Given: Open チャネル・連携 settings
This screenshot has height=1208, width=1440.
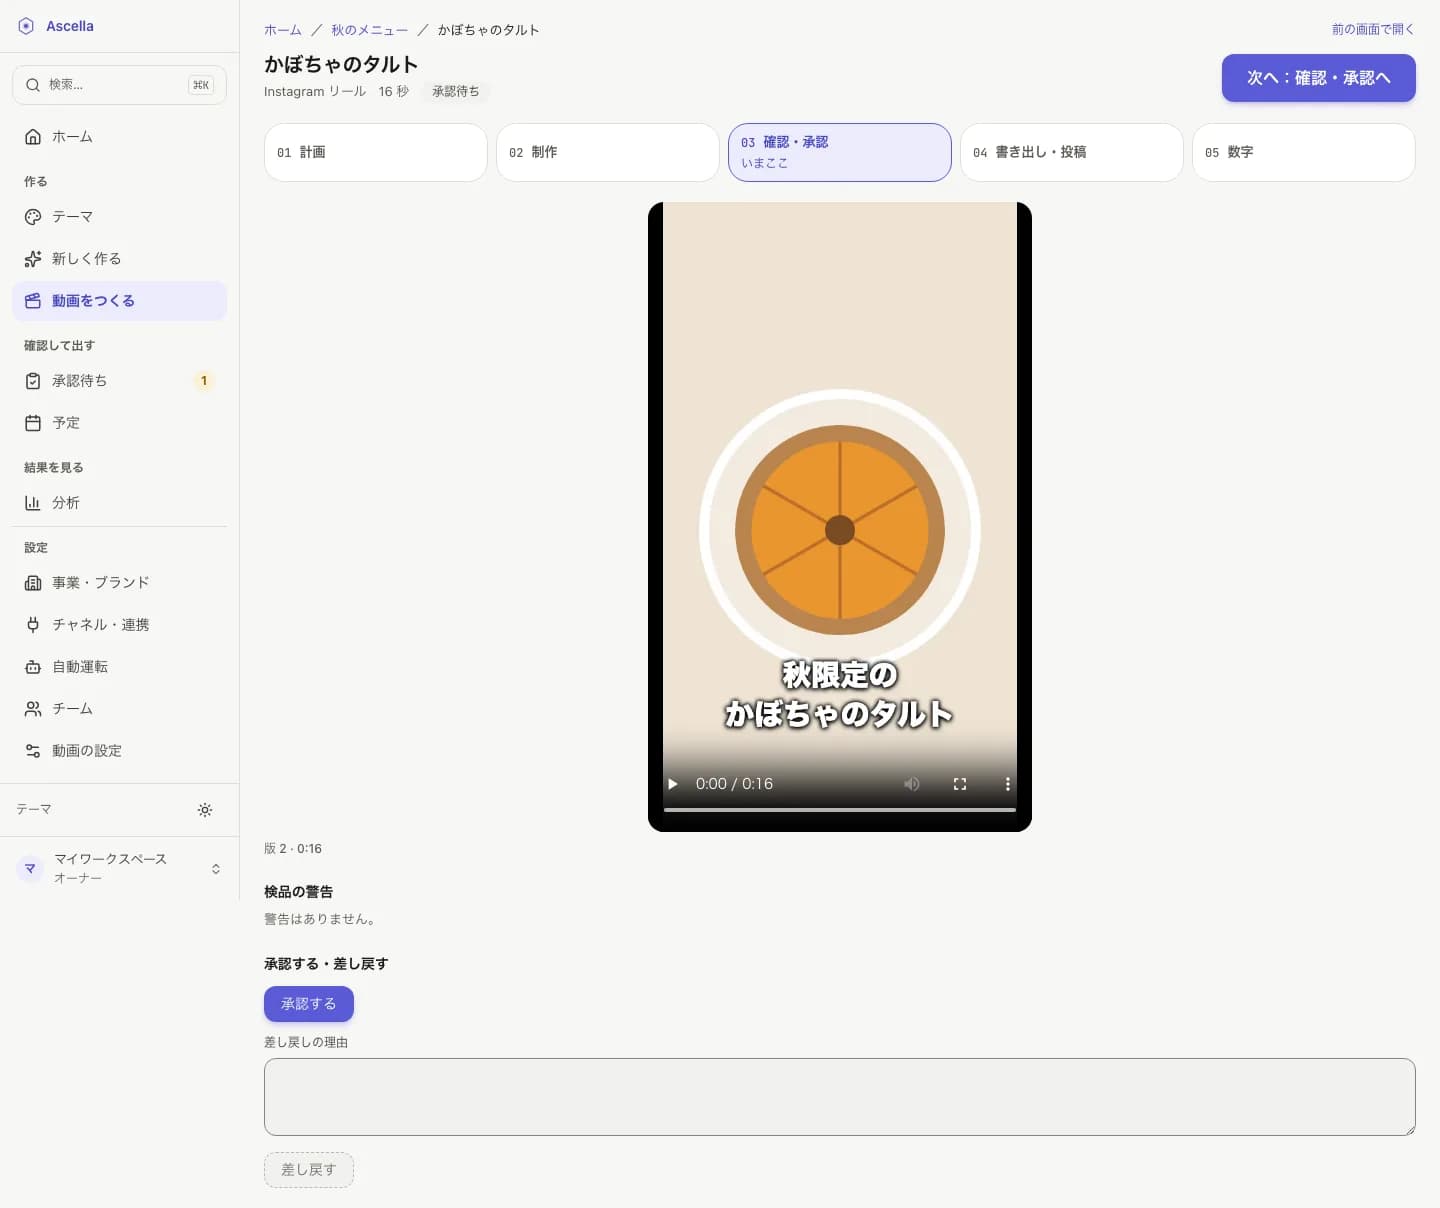Looking at the screenshot, I should [x=119, y=625].
